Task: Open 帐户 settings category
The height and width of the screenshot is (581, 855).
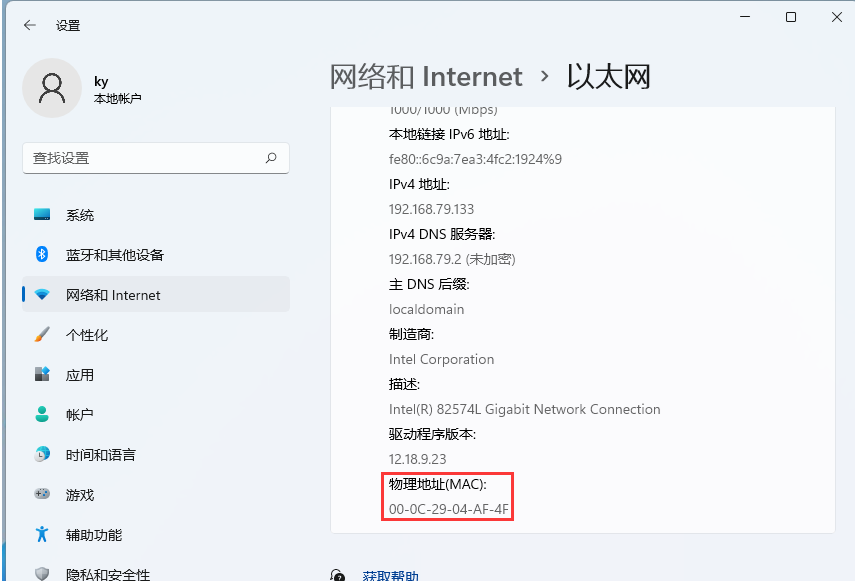Action: point(156,414)
